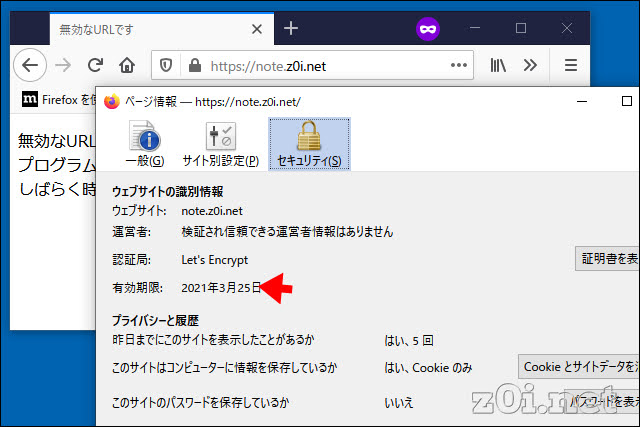Open page actions three-dot menu
640x427 pixels.
click(459, 65)
